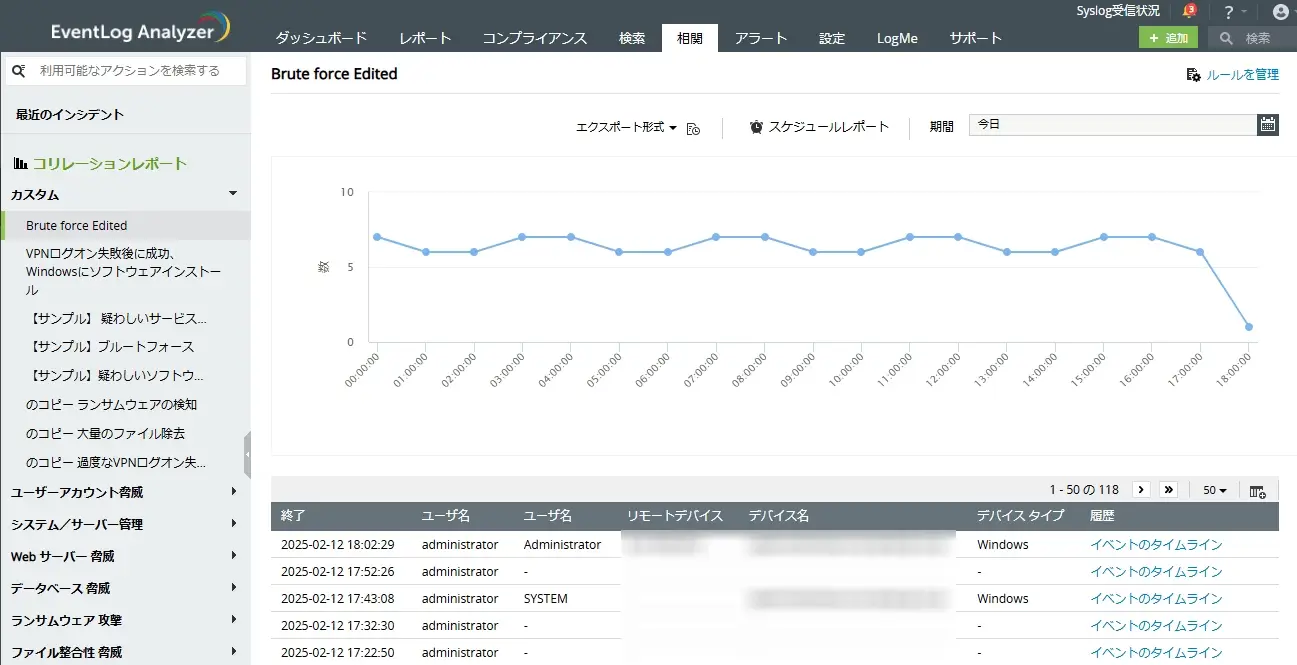Collapse the left sidebar panel handle
This screenshot has width=1297, height=665.
tap(247, 456)
